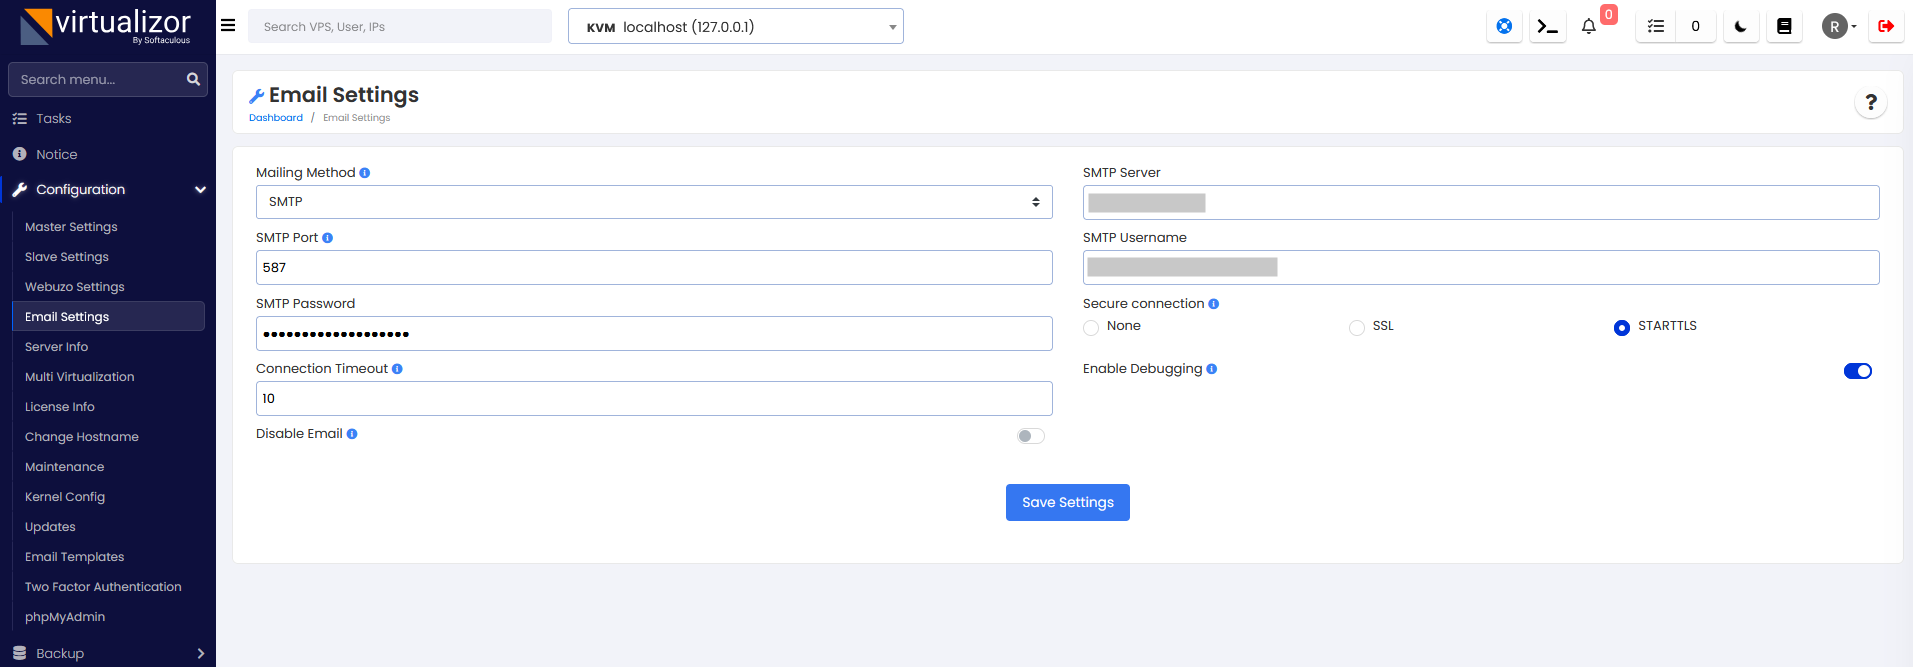Click the Save Settings button

coord(1067,503)
